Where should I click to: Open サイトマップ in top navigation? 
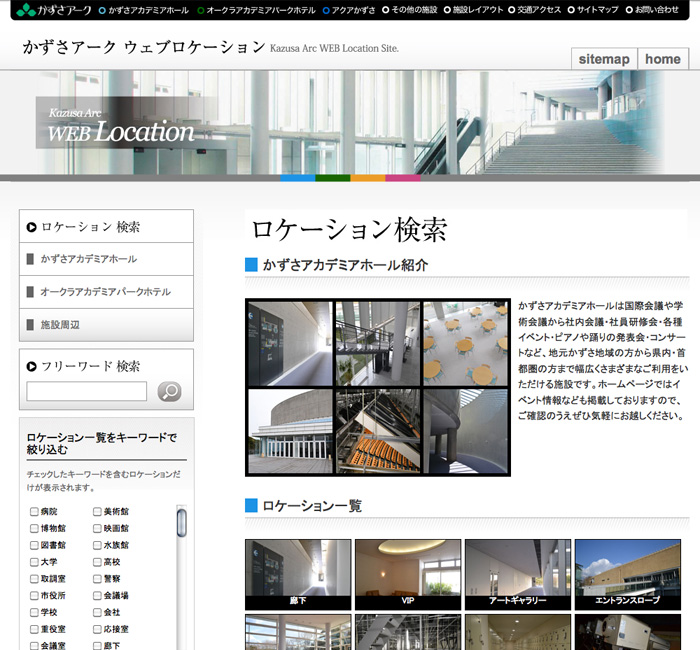pos(593,9)
